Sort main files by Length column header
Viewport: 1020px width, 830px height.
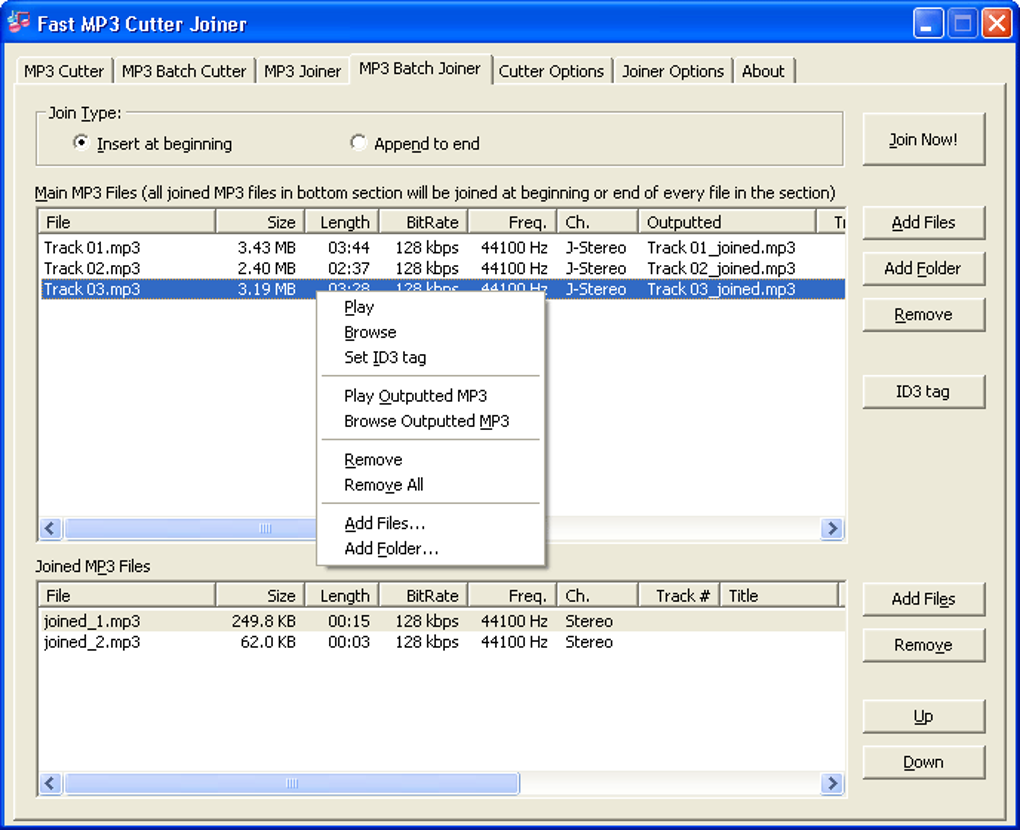(344, 222)
